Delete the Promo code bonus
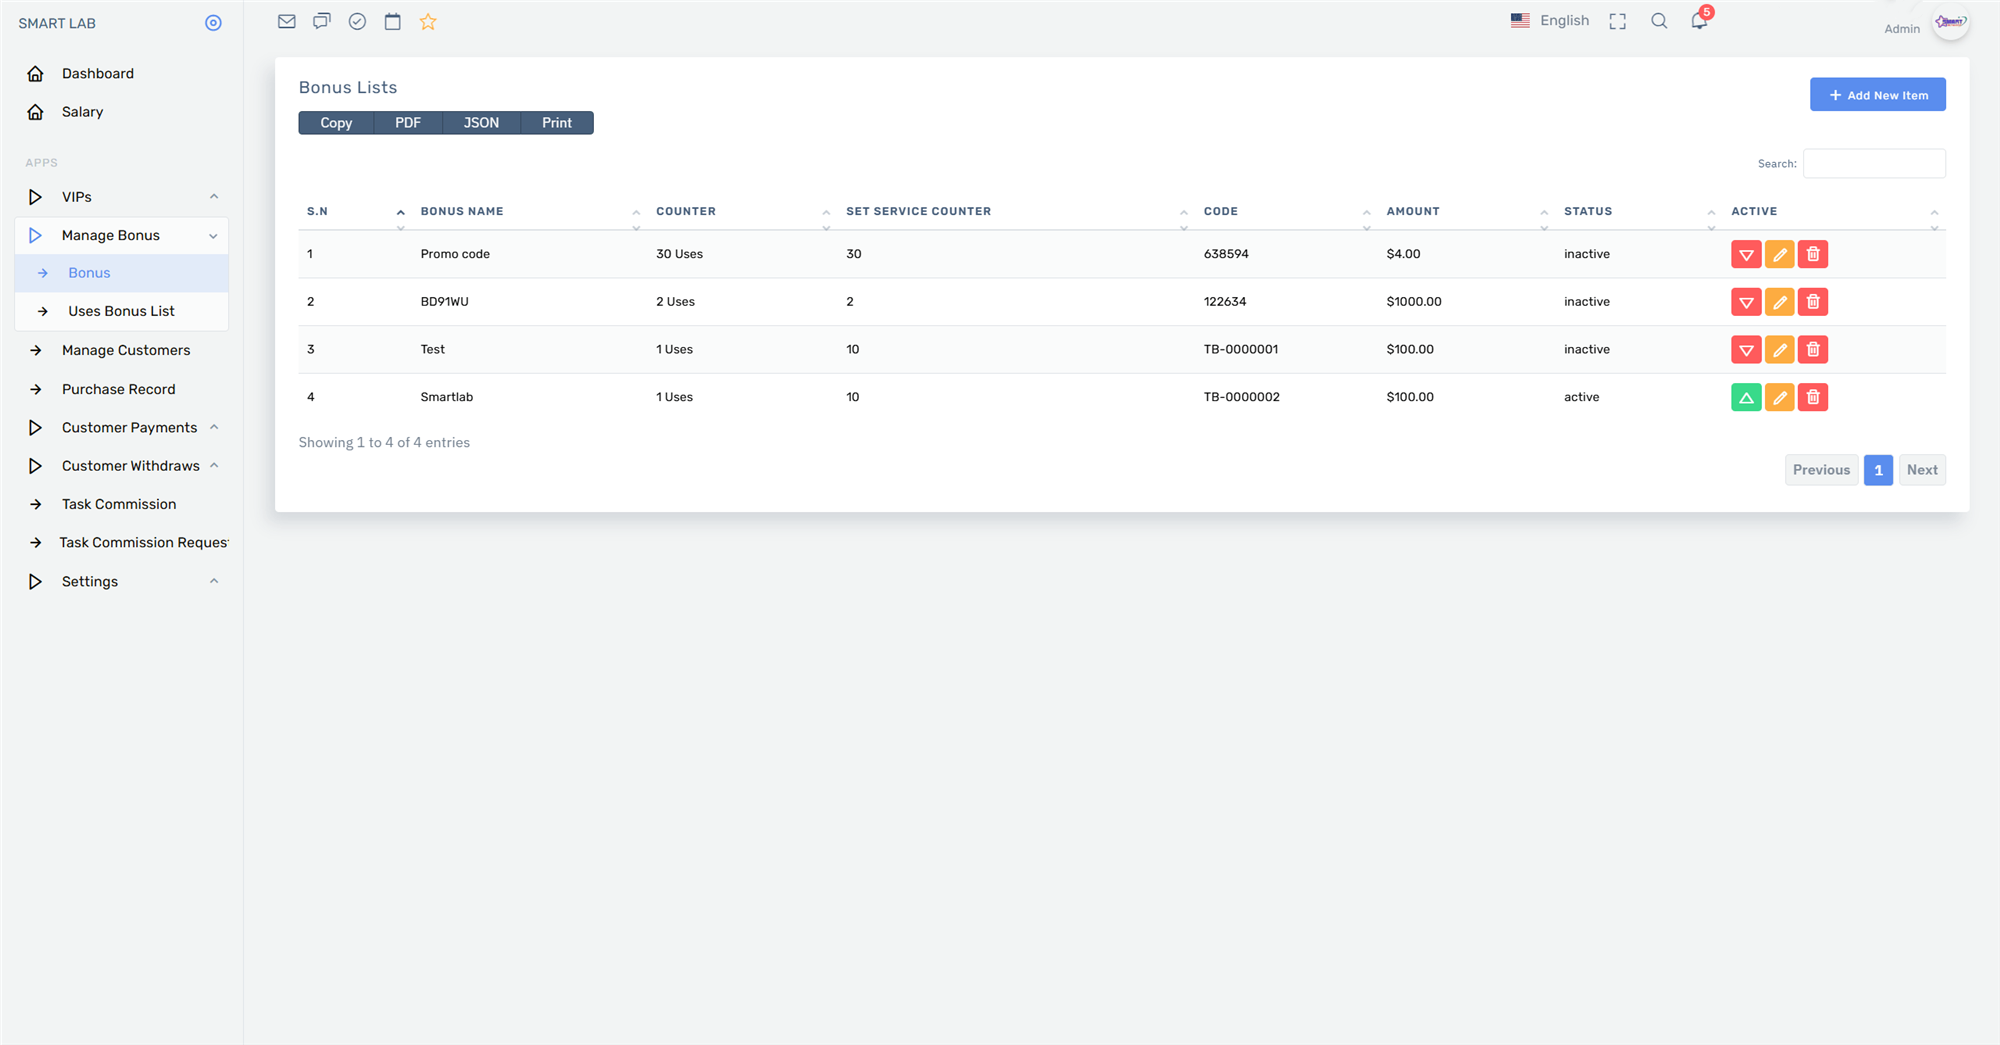The width and height of the screenshot is (2000, 1045). pyautogui.click(x=1813, y=254)
